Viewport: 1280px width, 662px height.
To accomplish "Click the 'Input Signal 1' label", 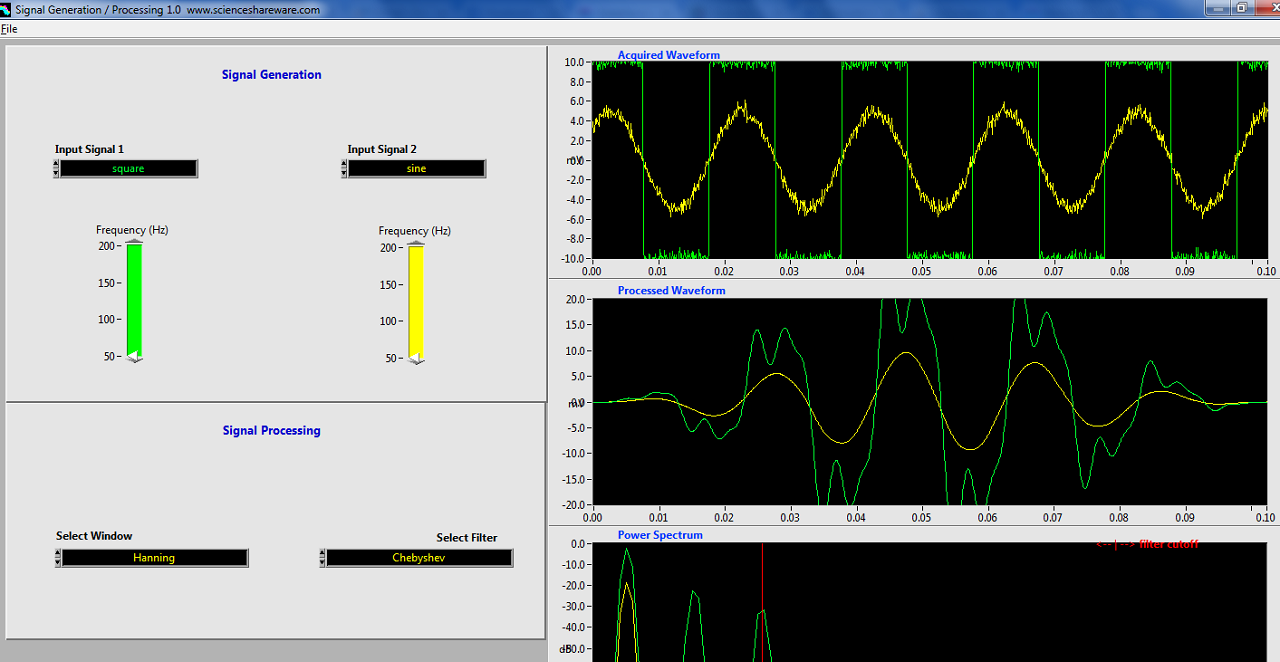I will click(x=89, y=149).
